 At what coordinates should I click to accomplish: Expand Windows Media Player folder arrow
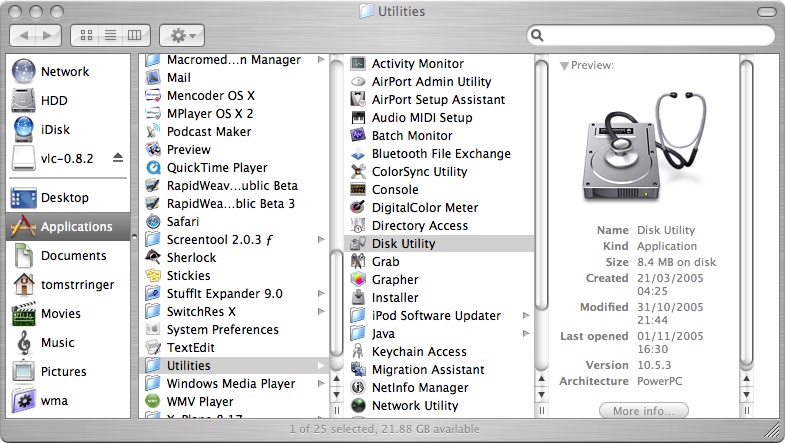click(x=321, y=384)
